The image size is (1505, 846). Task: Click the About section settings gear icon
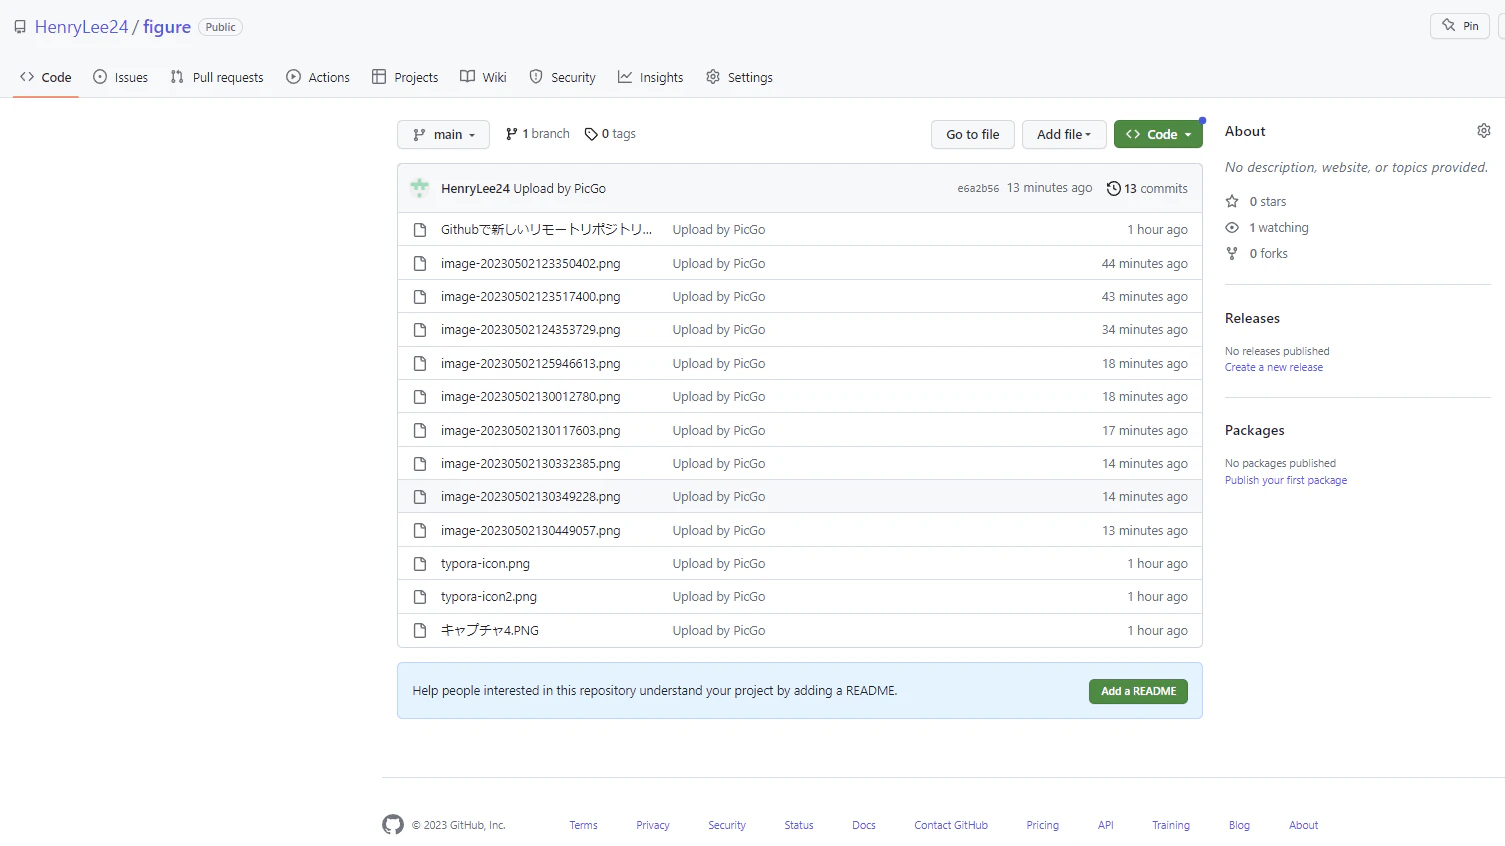point(1484,131)
